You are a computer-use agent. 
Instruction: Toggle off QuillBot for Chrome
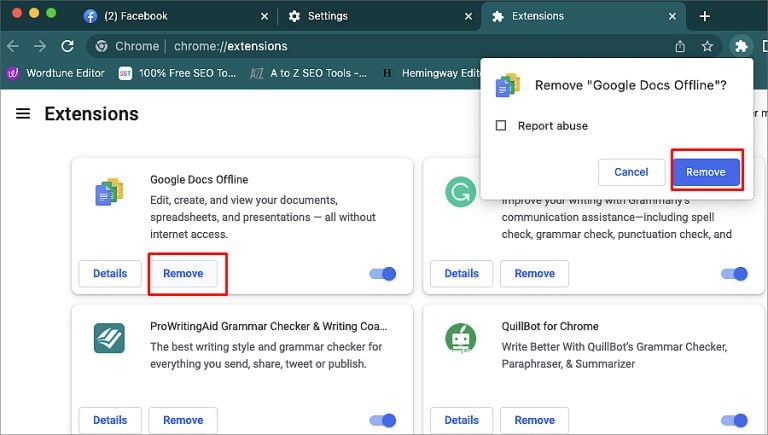[x=734, y=420]
